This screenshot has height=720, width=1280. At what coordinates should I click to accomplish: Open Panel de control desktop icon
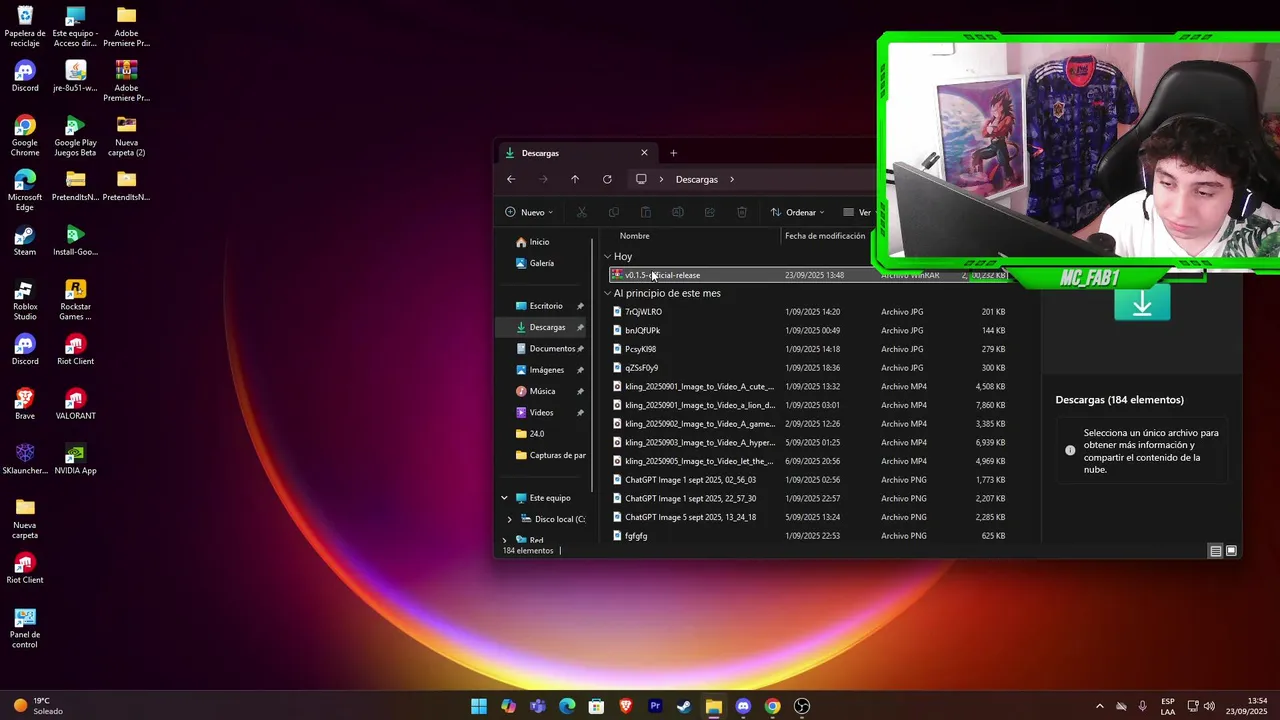tap(25, 628)
